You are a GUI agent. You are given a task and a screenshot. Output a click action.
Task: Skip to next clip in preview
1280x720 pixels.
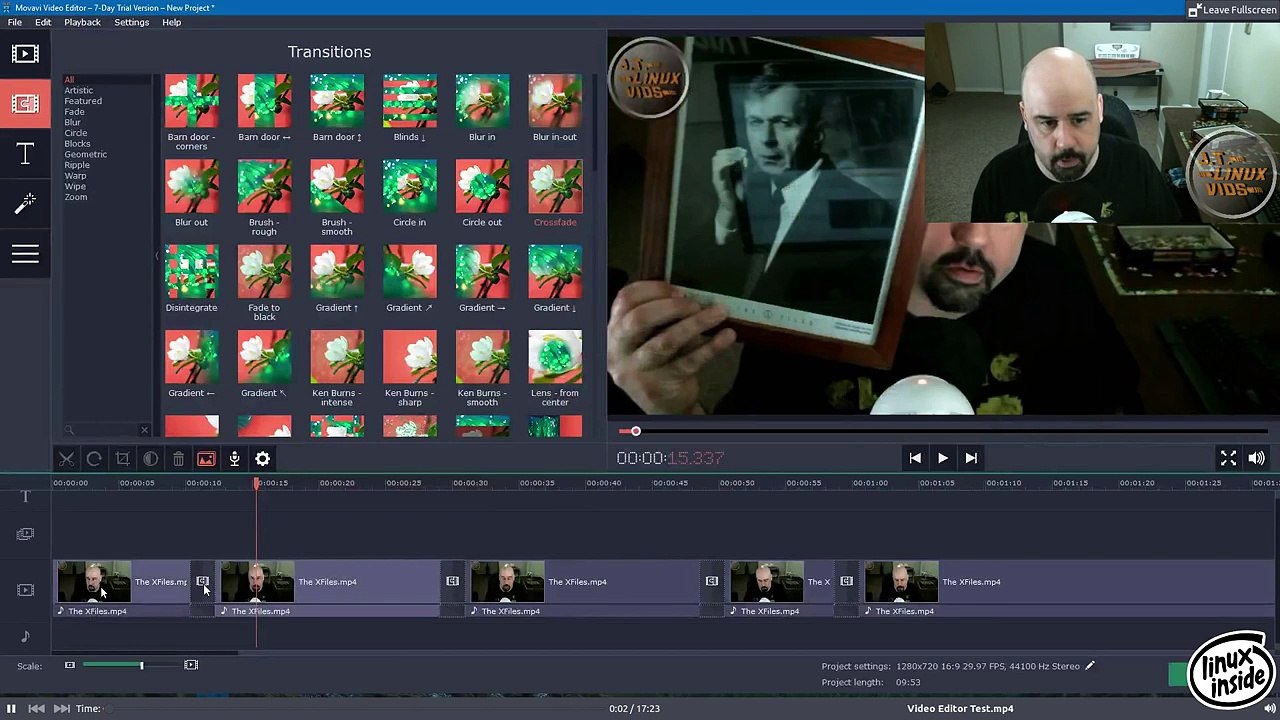coord(970,458)
